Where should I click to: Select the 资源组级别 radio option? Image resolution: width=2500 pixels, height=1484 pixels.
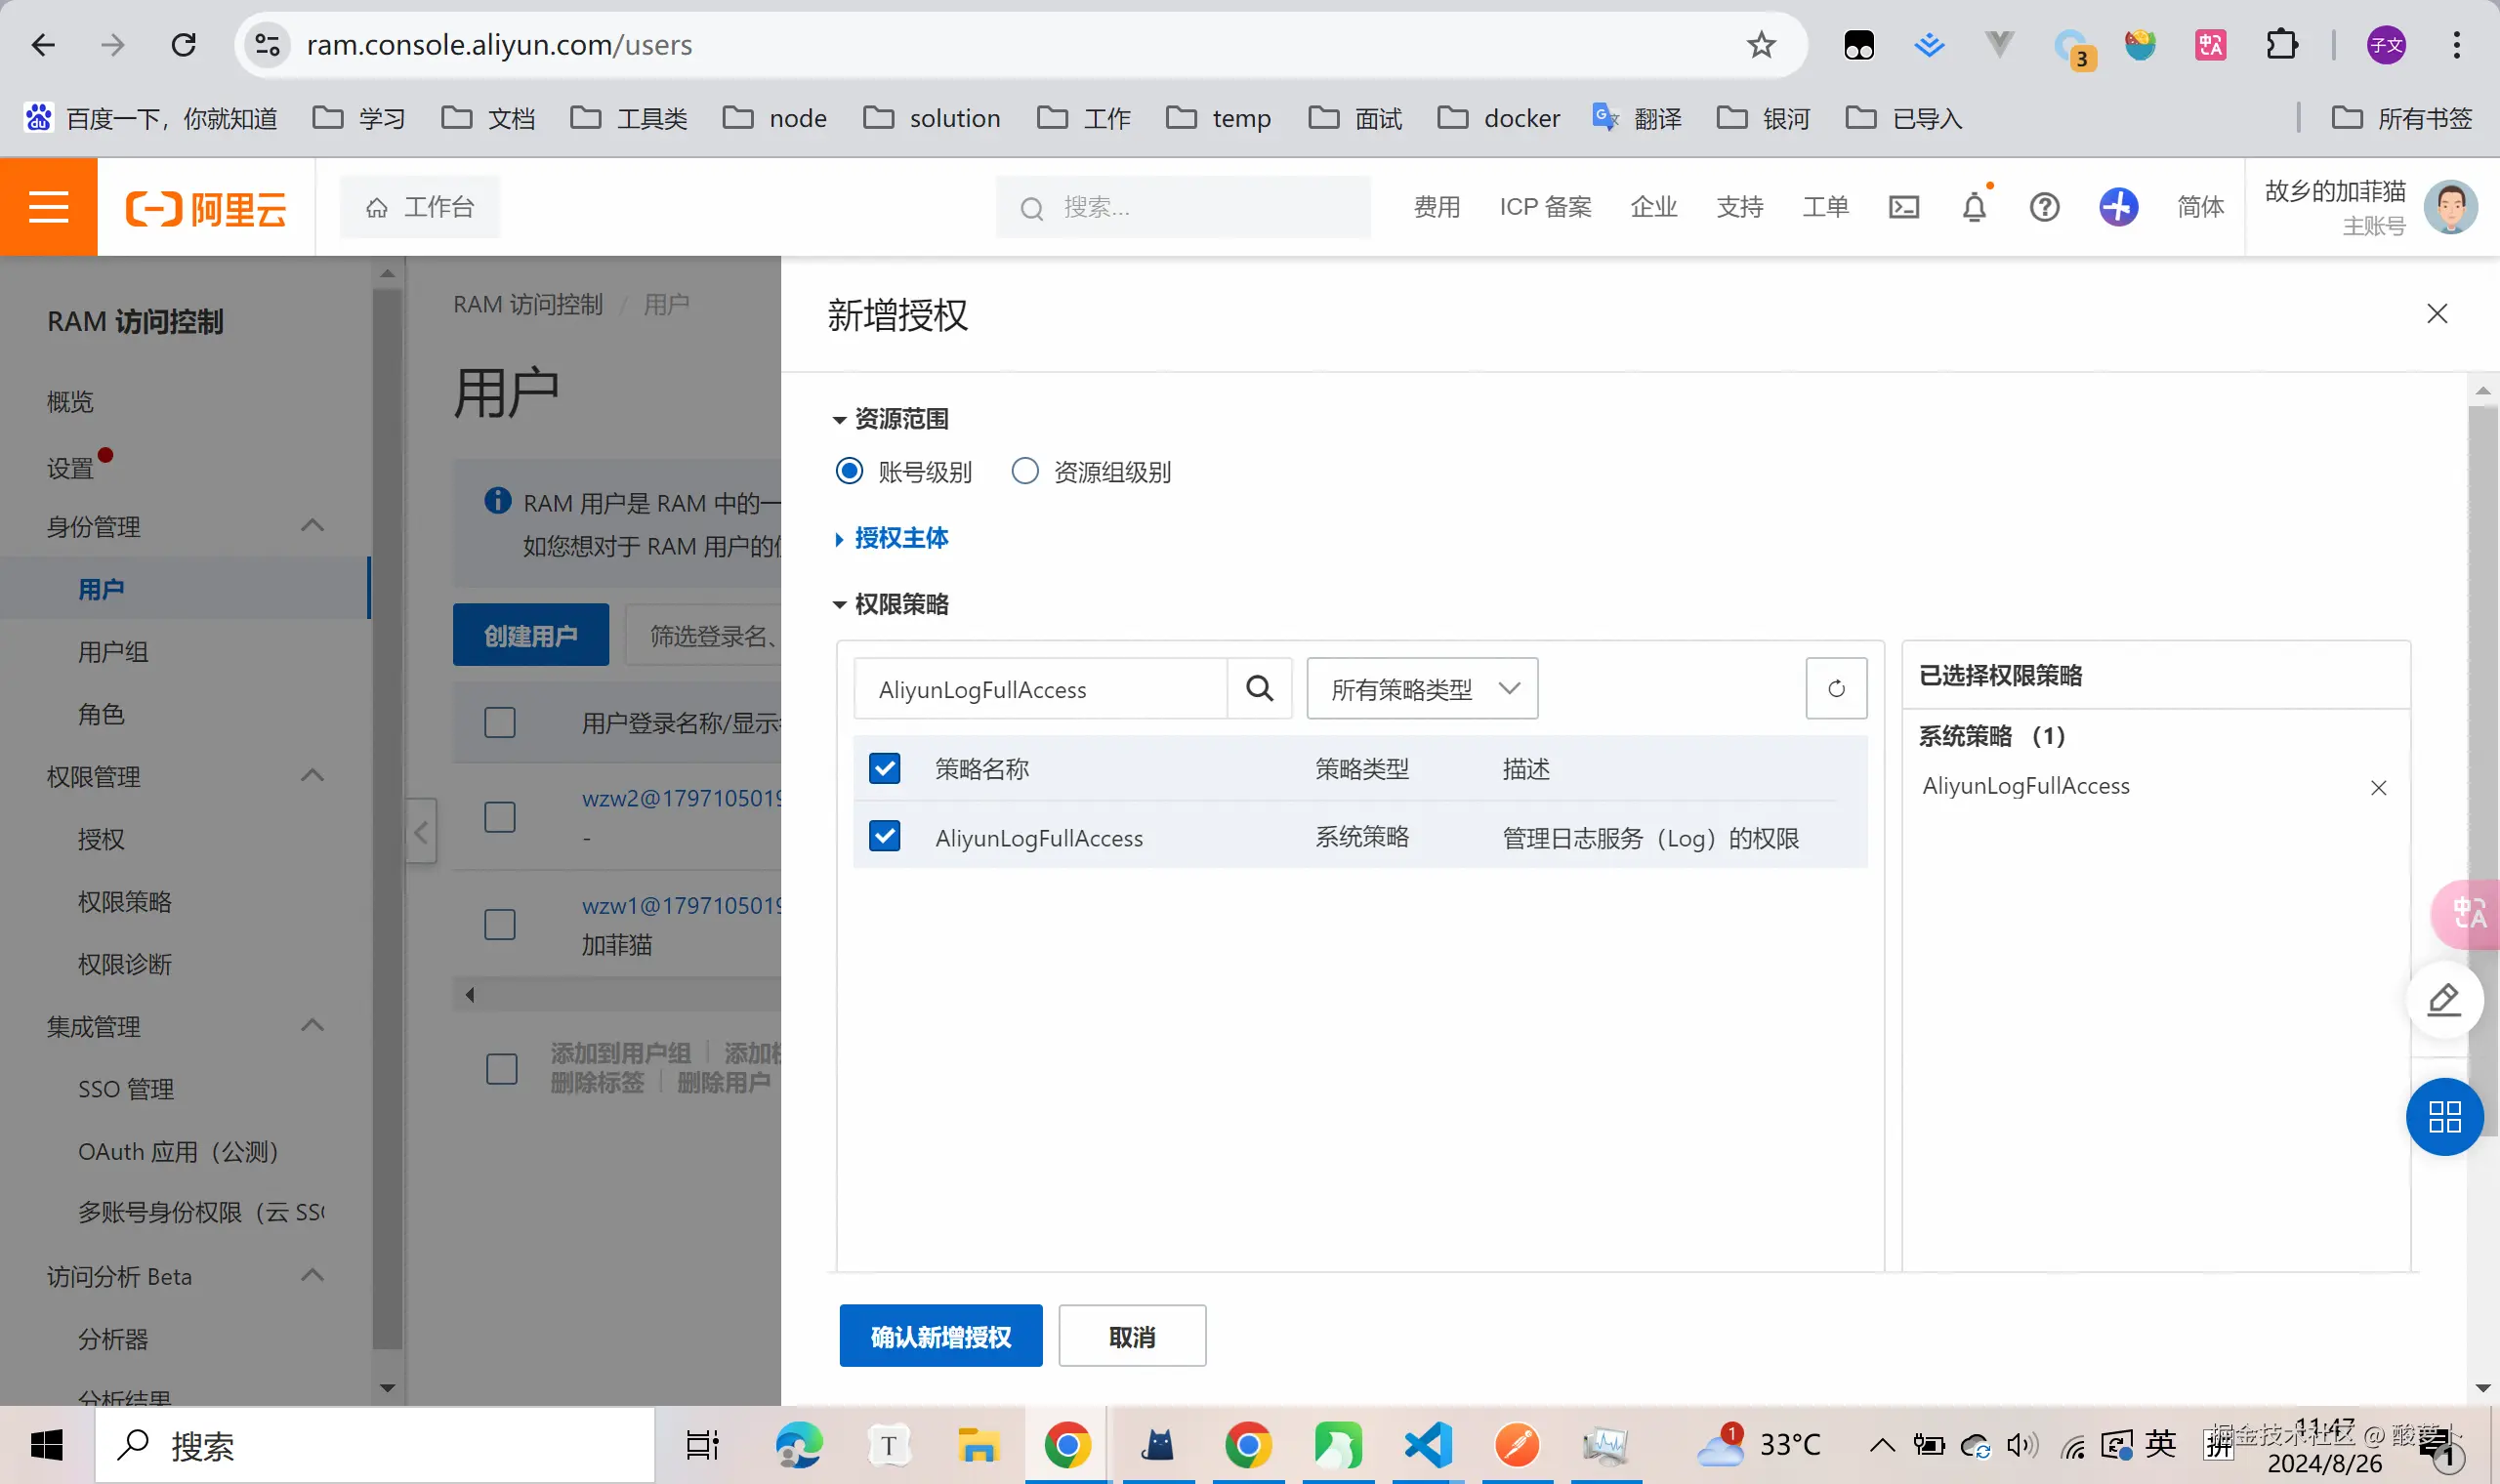pos(1025,471)
